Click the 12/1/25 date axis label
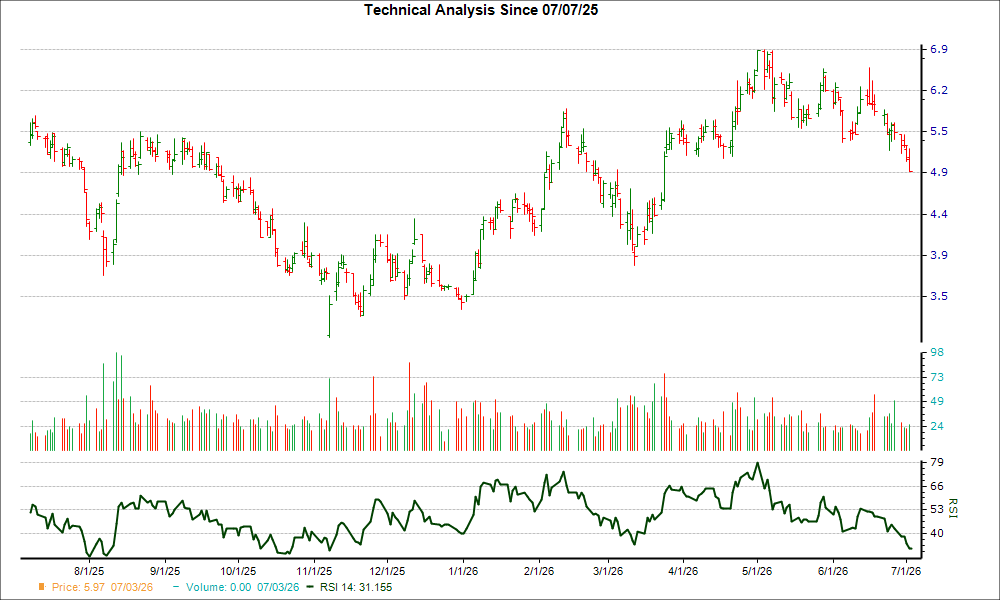The height and width of the screenshot is (600, 1000). click(x=387, y=571)
